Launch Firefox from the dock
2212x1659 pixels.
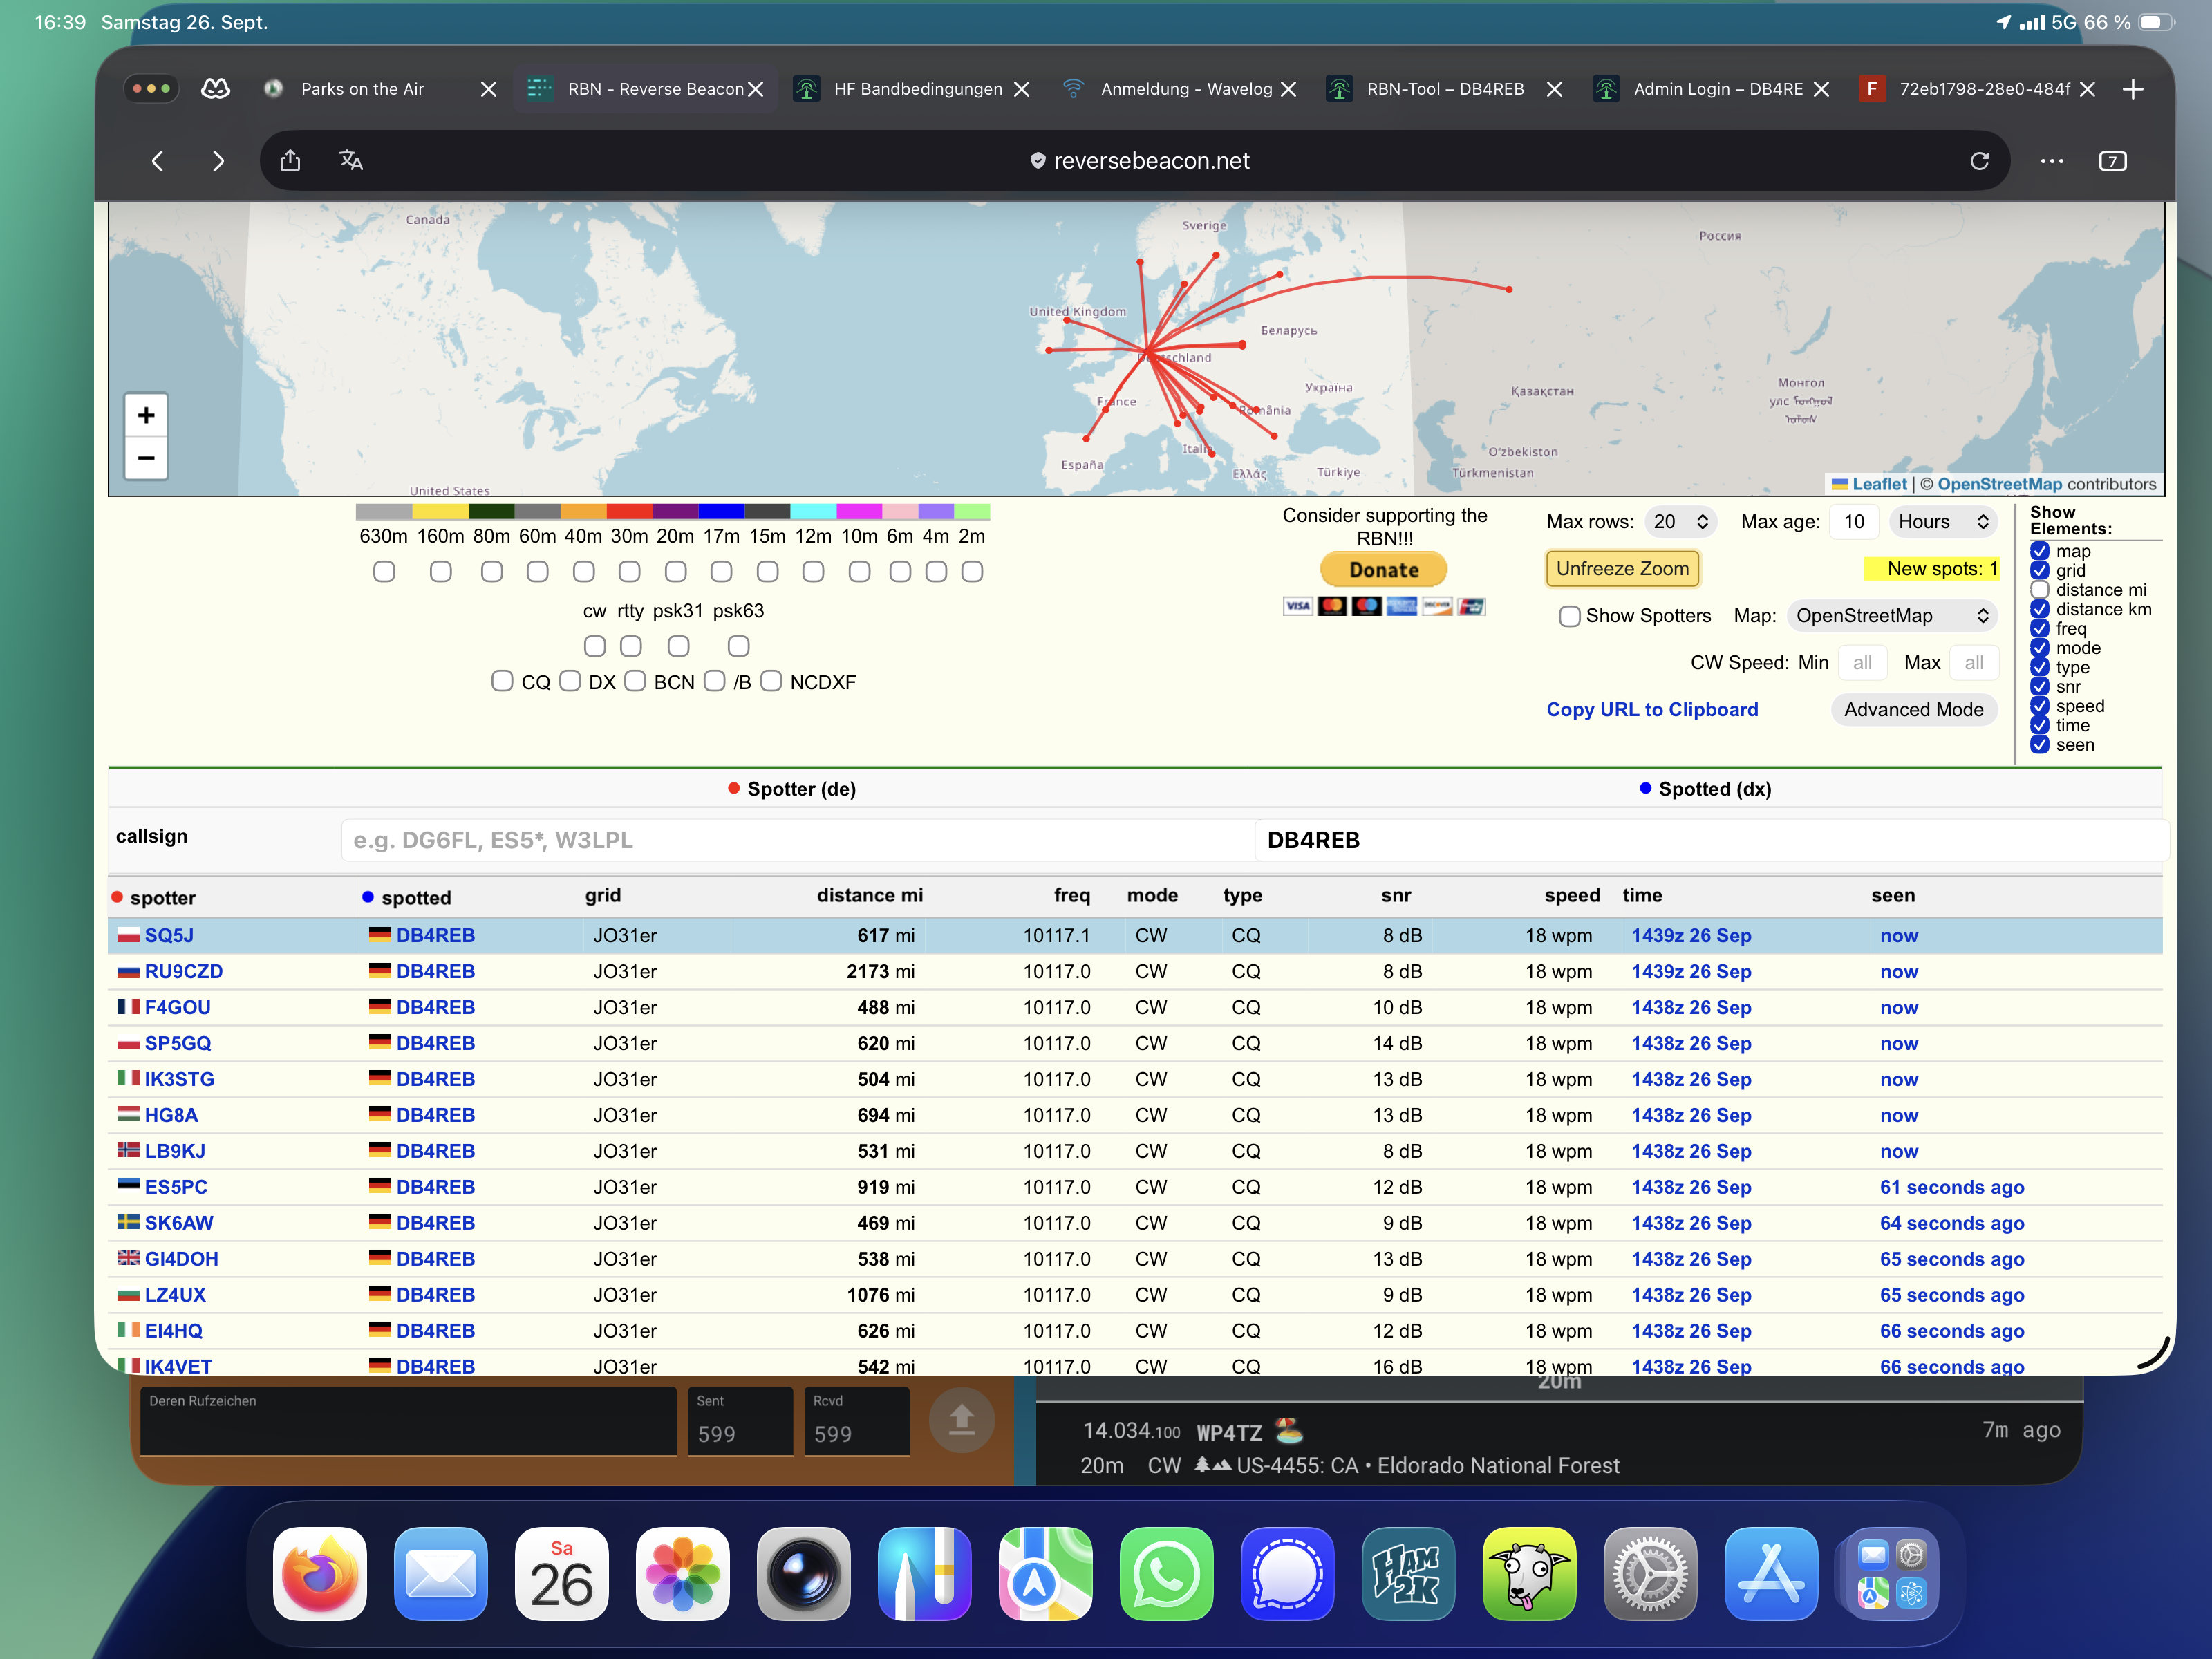[x=320, y=1573]
